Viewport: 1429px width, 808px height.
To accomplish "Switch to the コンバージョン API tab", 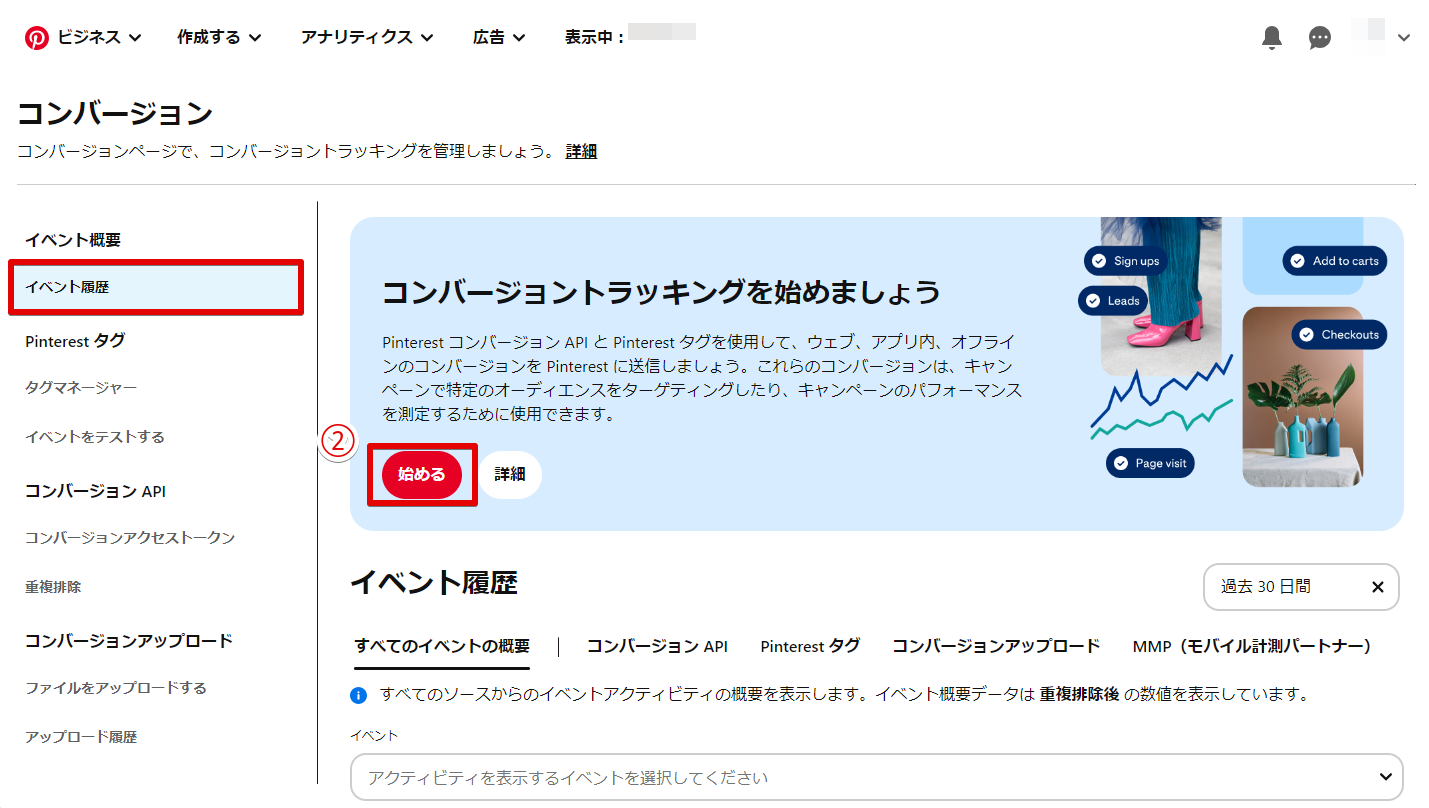I will (x=657, y=646).
